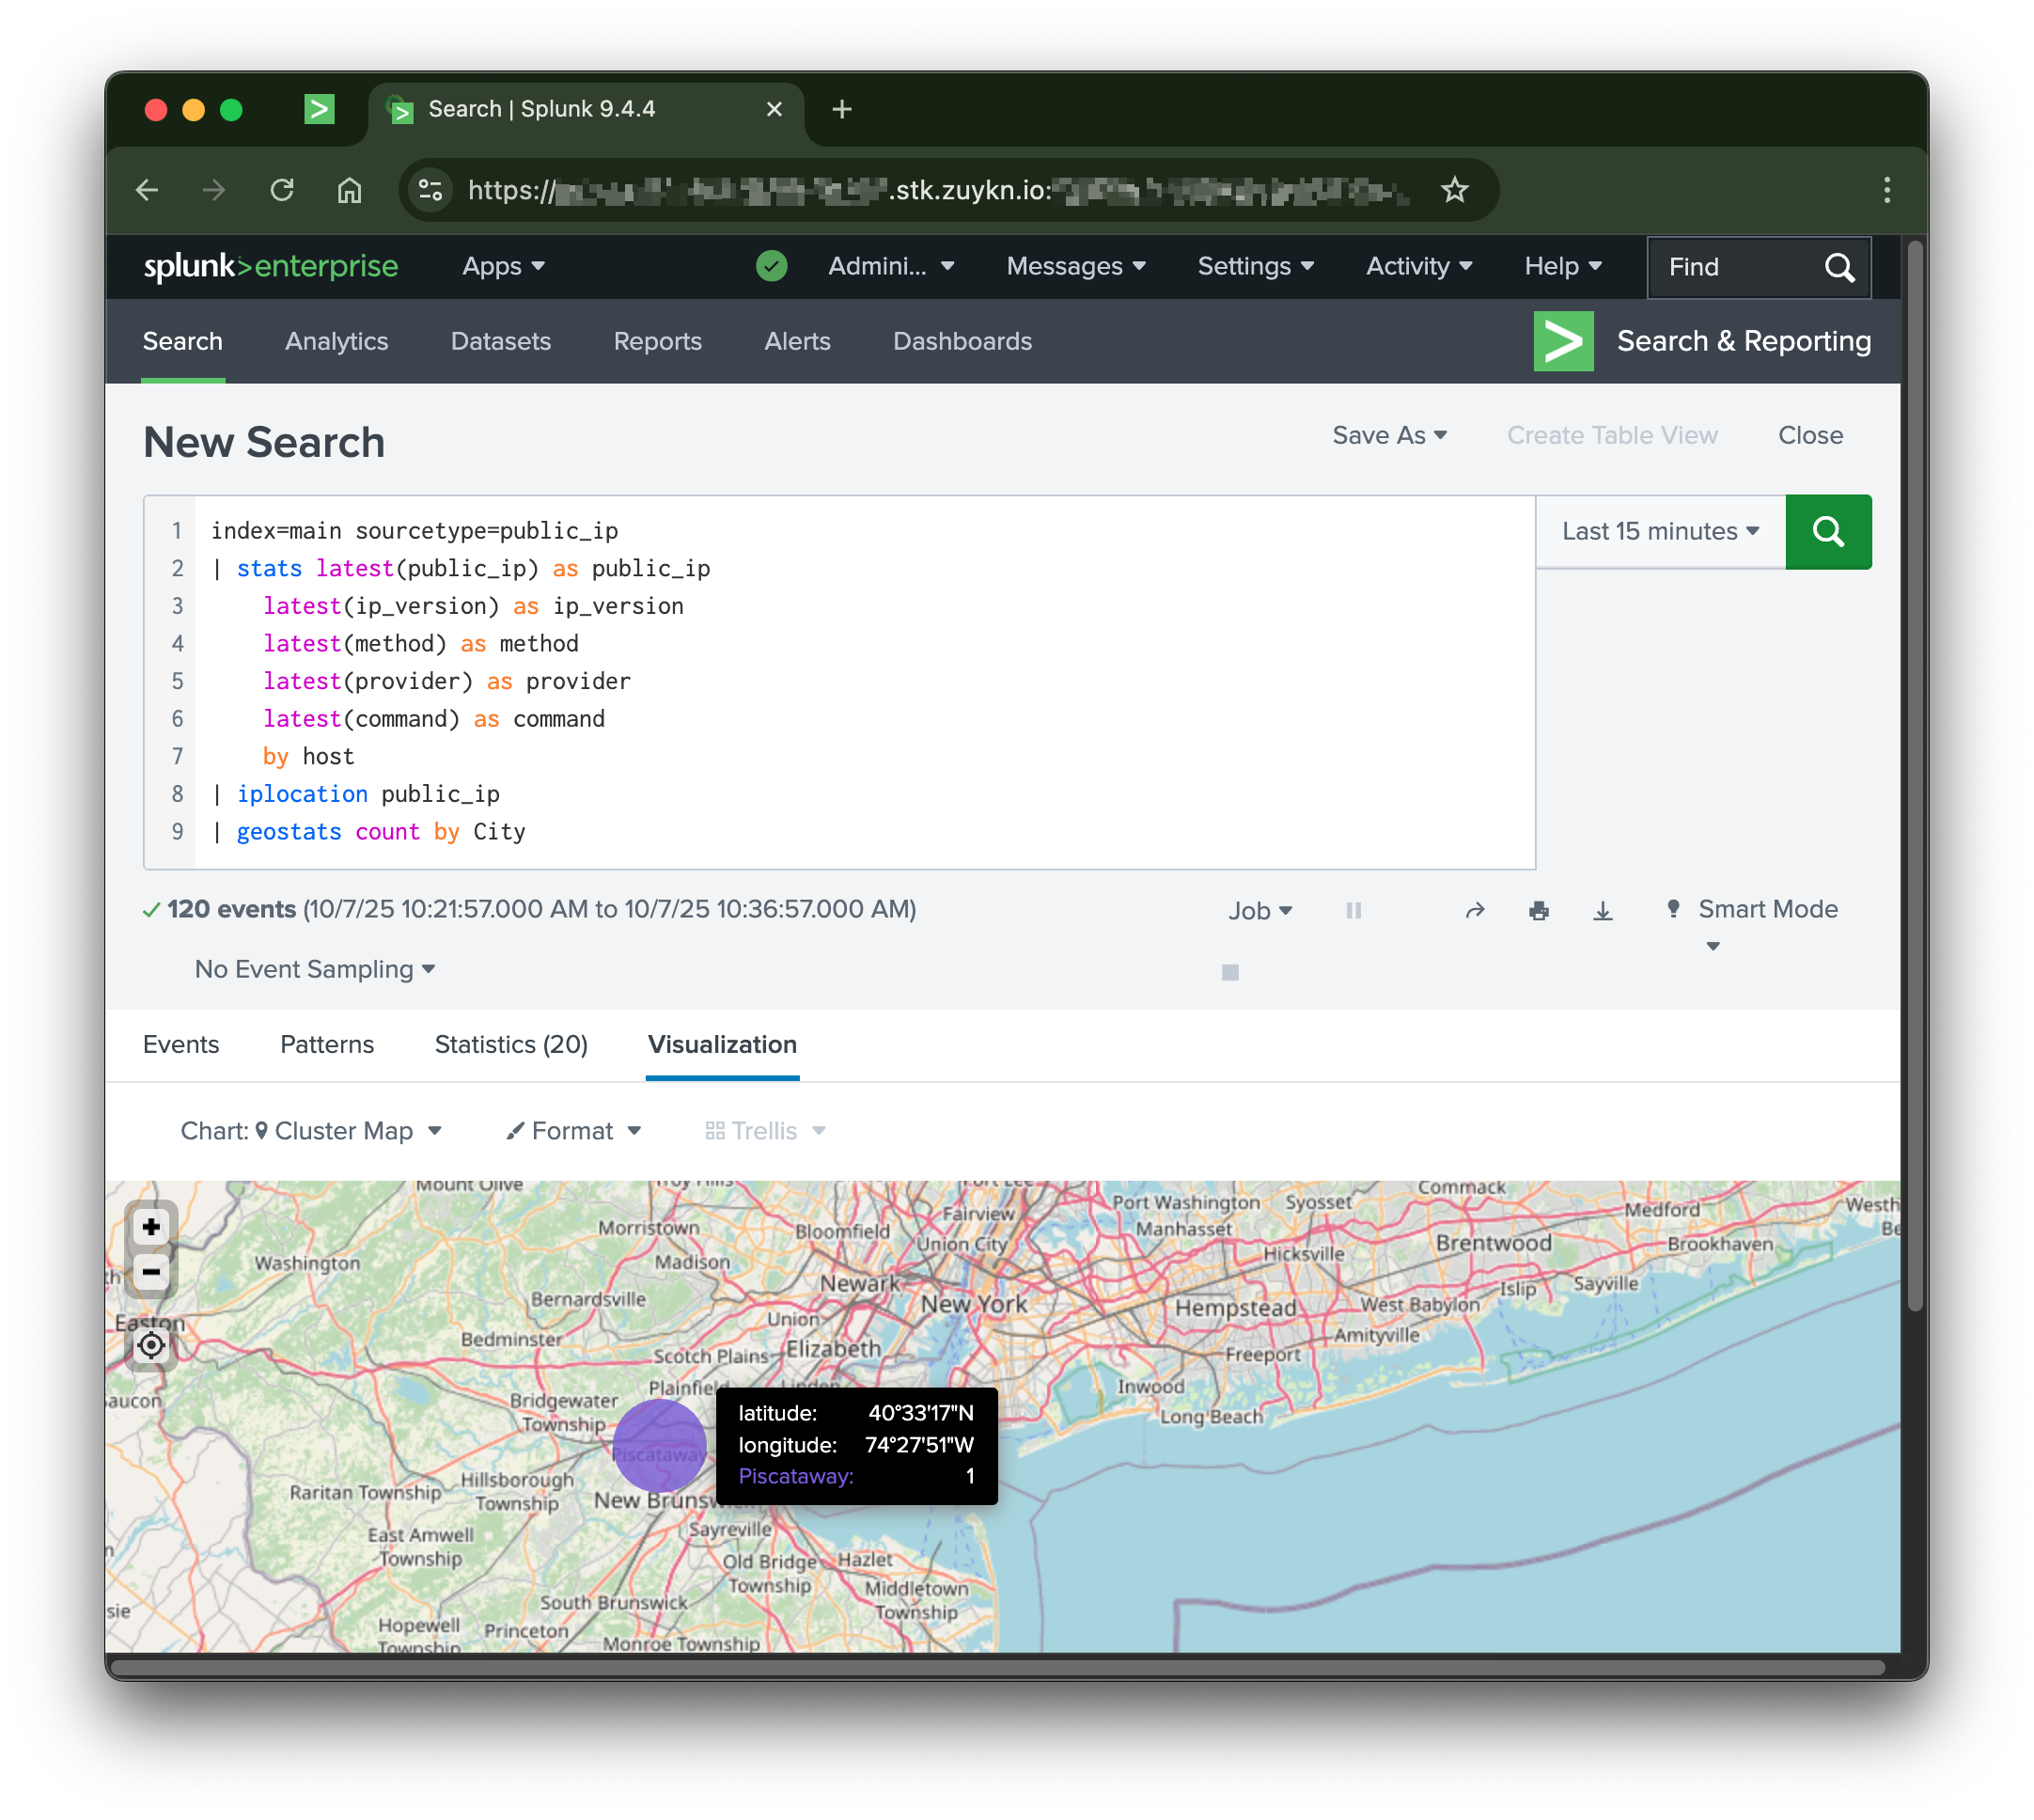
Task: Print the search results
Action: tap(1538, 910)
